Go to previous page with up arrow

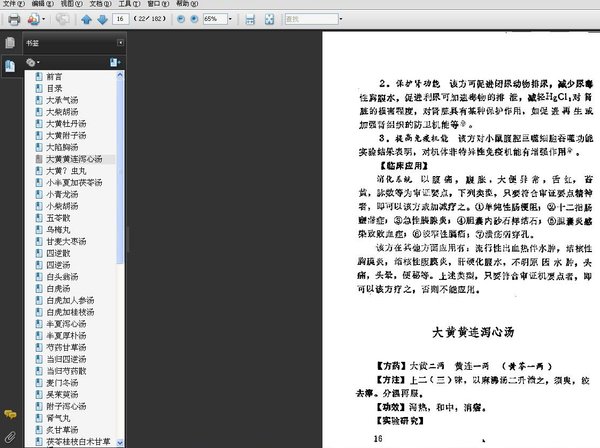(86, 19)
